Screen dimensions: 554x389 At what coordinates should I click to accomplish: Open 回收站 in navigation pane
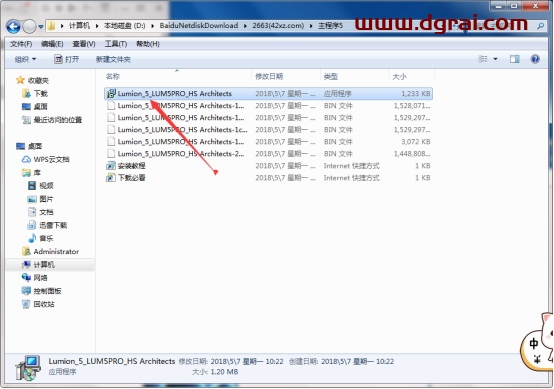click(x=38, y=304)
